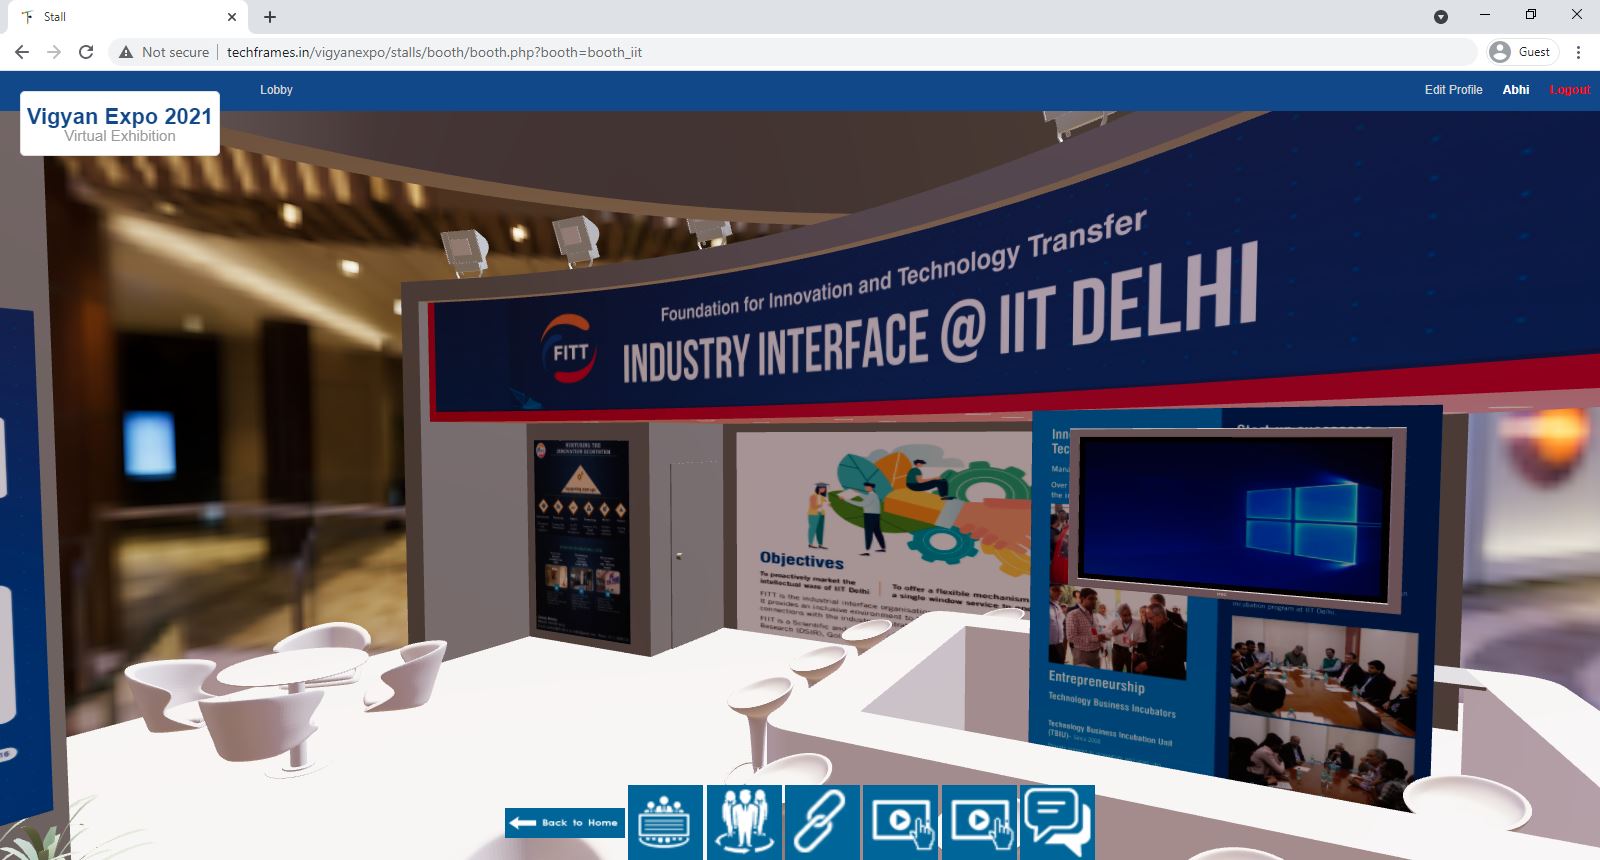Reload the page

(86, 52)
